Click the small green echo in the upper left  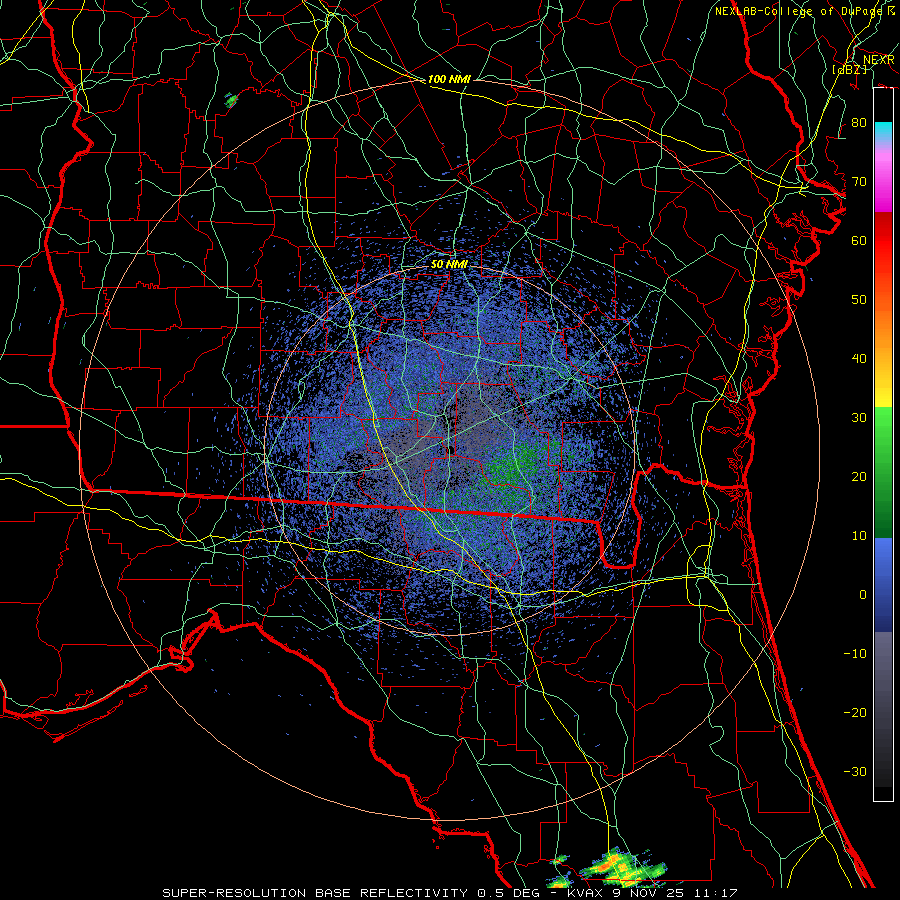231,100
